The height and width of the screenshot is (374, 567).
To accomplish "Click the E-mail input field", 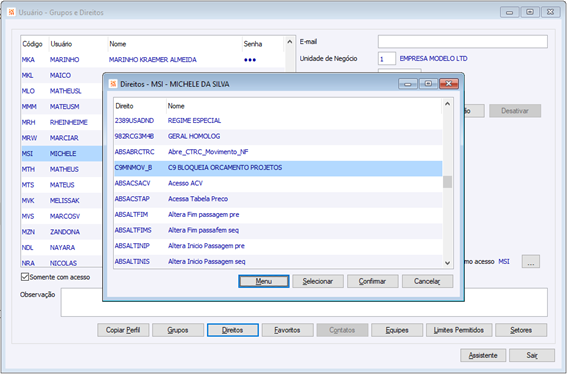I will pyautogui.click(x=462, y=42).
